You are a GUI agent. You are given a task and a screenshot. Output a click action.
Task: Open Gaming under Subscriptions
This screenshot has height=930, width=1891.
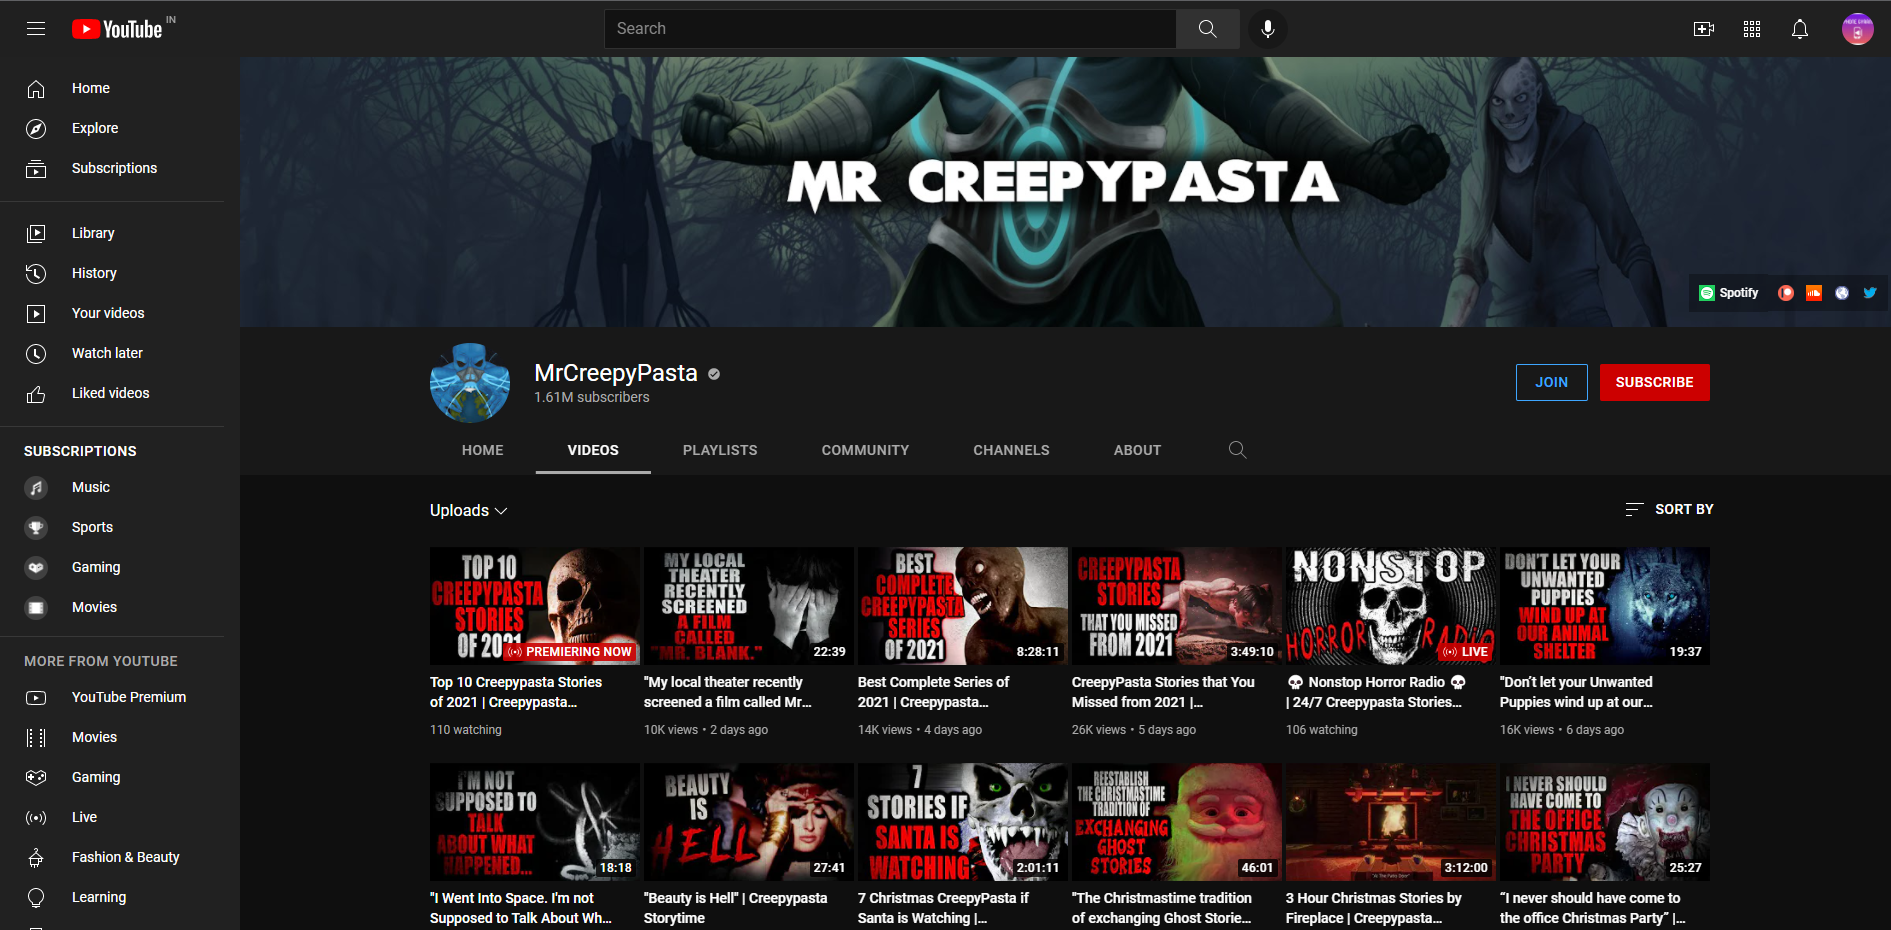pos(112,567)
